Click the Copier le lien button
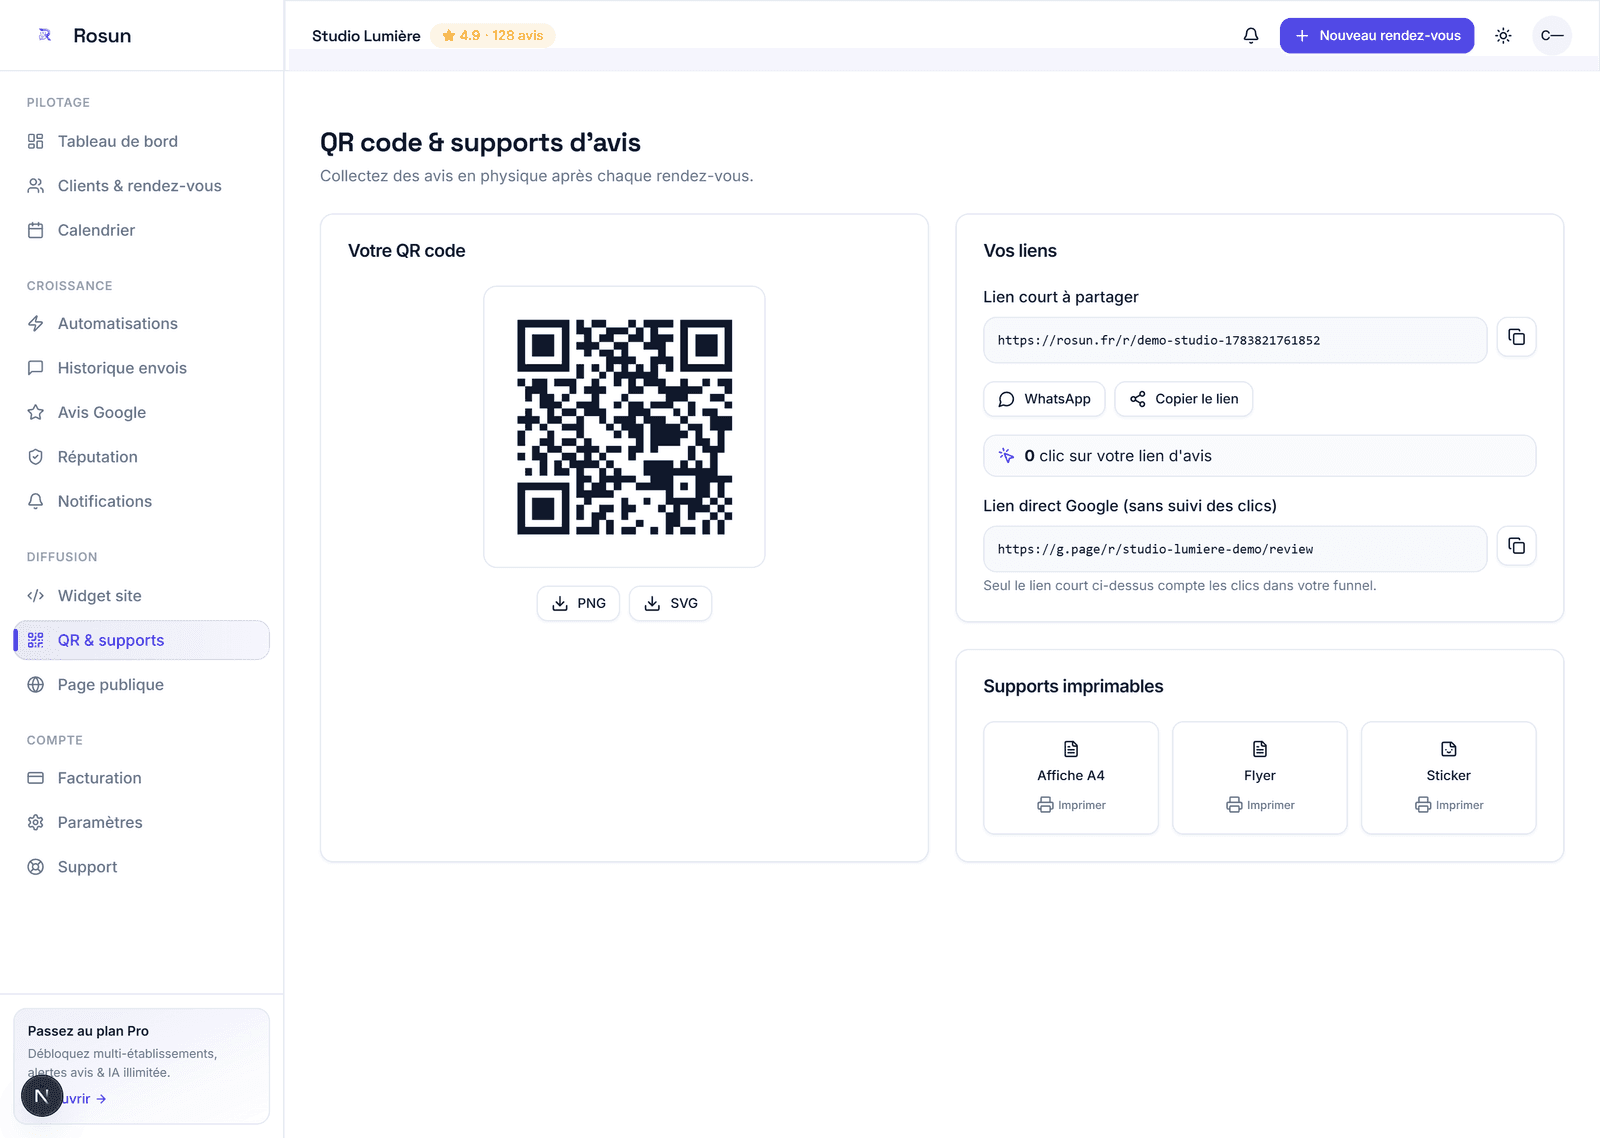 point(1183,399)
